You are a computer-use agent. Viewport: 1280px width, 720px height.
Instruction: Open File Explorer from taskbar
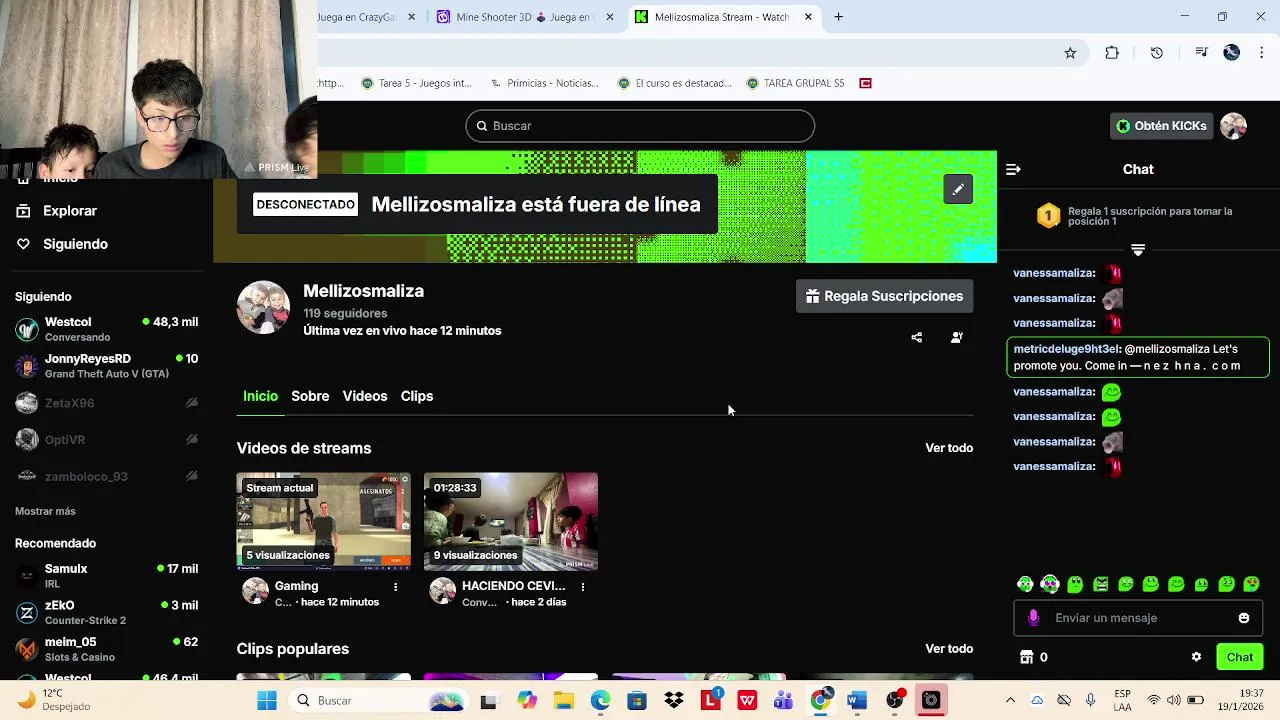[x=564, y=701]
